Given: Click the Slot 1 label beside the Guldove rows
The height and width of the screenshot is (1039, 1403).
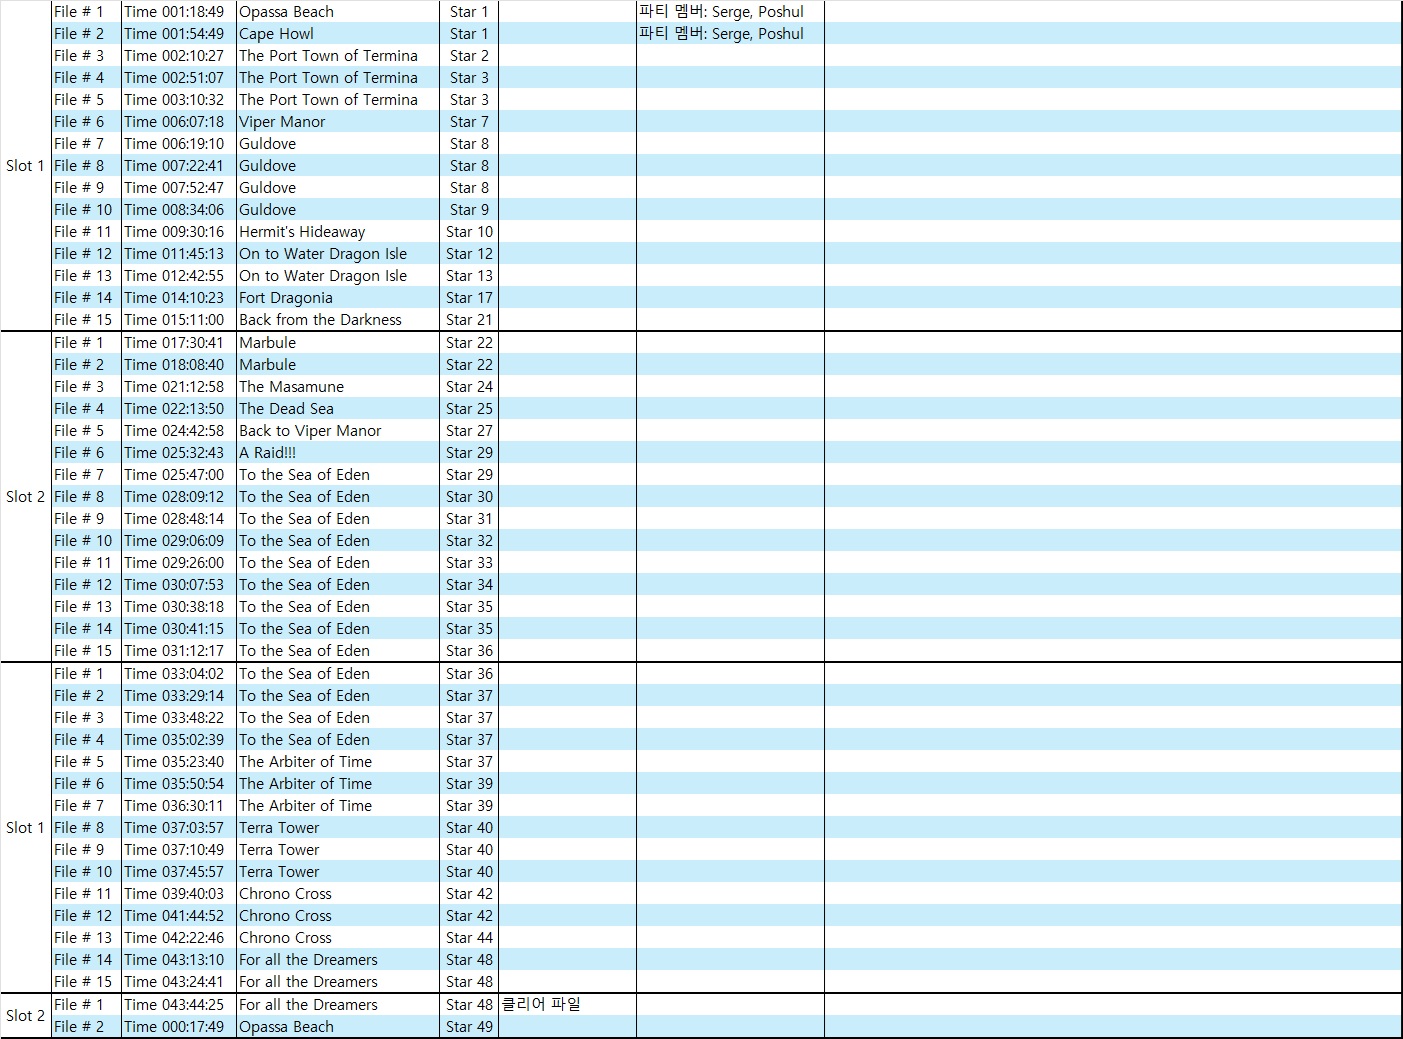Looking at the screenshot, I should (x=26, y=166).
